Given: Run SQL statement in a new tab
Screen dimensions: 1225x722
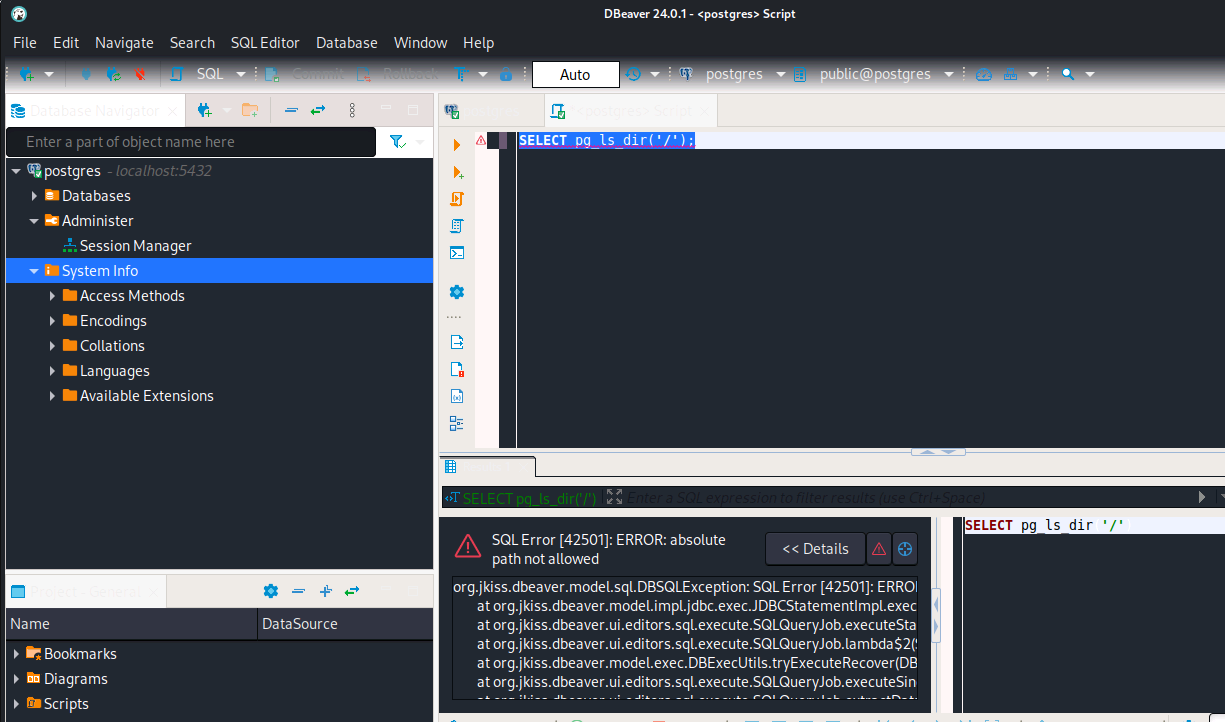Looking at the screenshot, I should (x=457, y=172).
